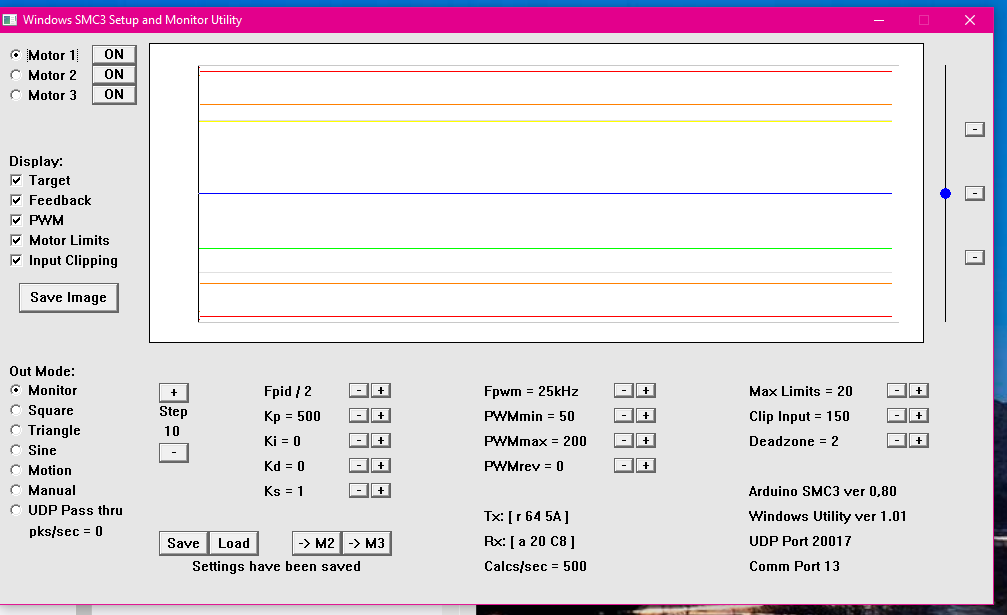Disable Input Clipping display

pyautogui.click(x=16, y=260)
